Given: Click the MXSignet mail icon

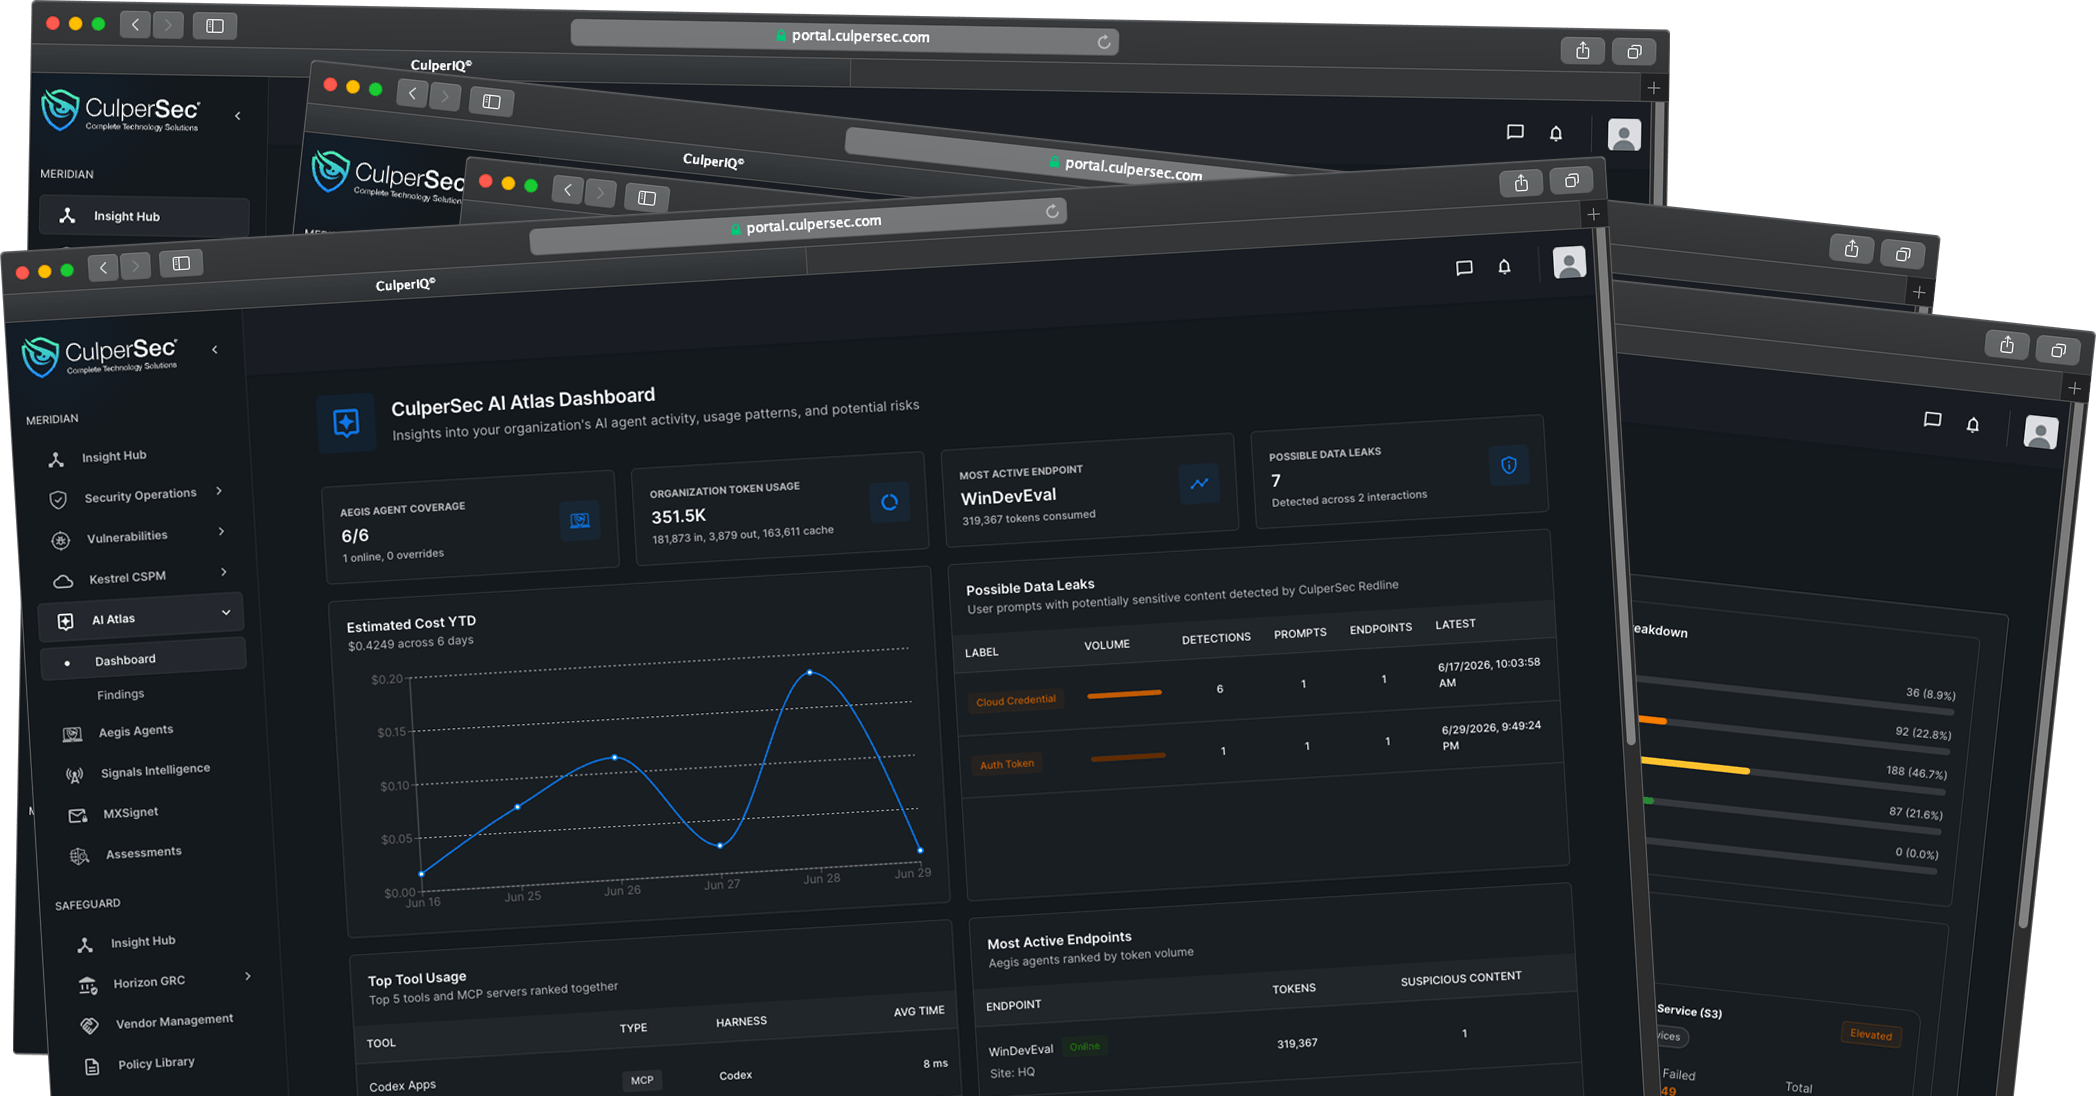Looking at the screenshot, I should (77, 816).
